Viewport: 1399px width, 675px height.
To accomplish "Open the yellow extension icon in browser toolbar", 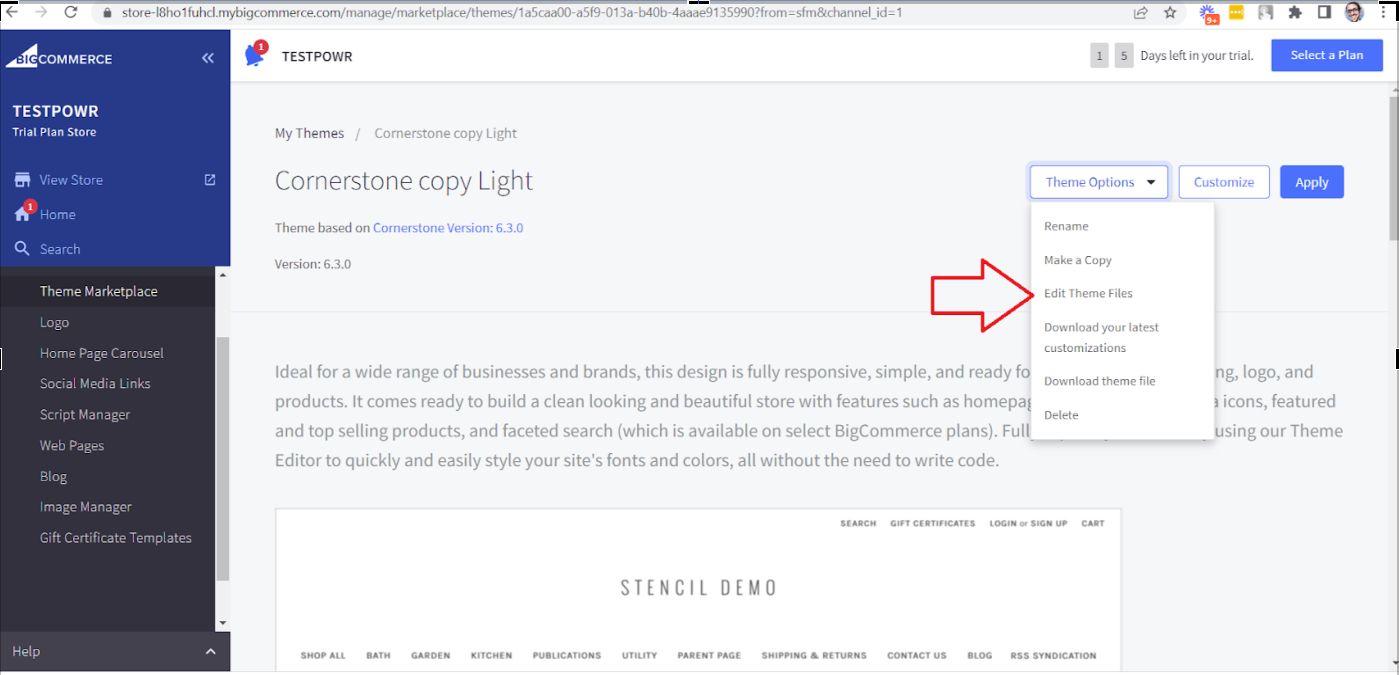I will click(1237, 12).
